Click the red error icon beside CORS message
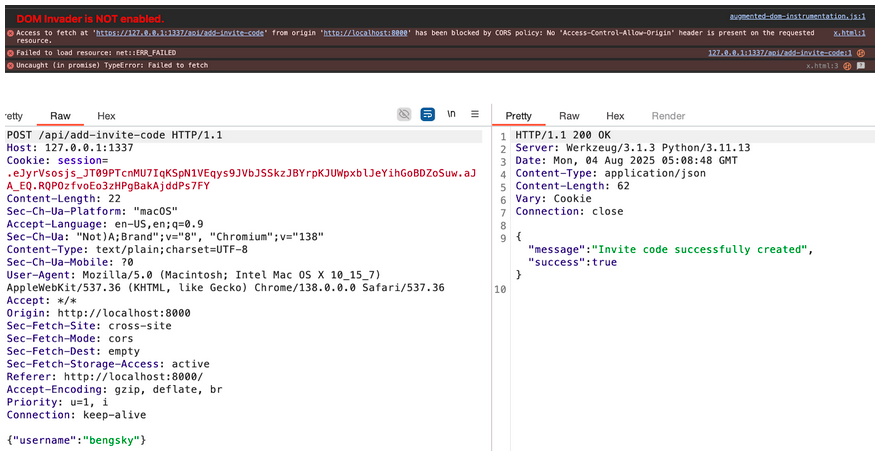882x472 pixels. [x=9, y=33]
